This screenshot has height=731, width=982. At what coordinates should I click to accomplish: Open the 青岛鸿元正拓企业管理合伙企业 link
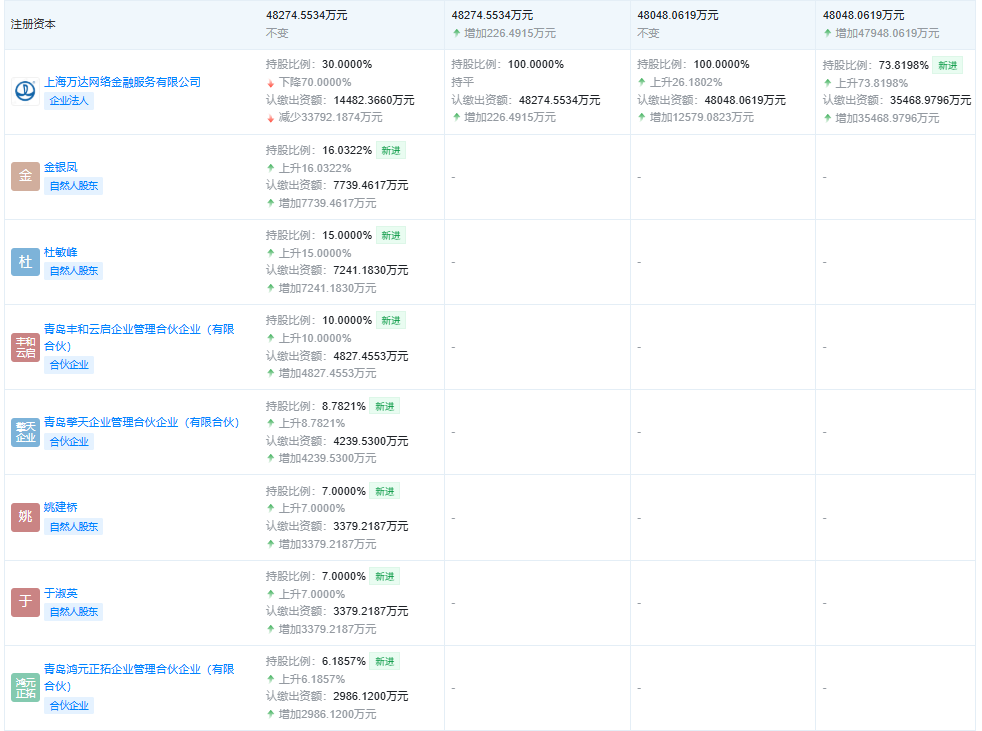coord(139,678)
